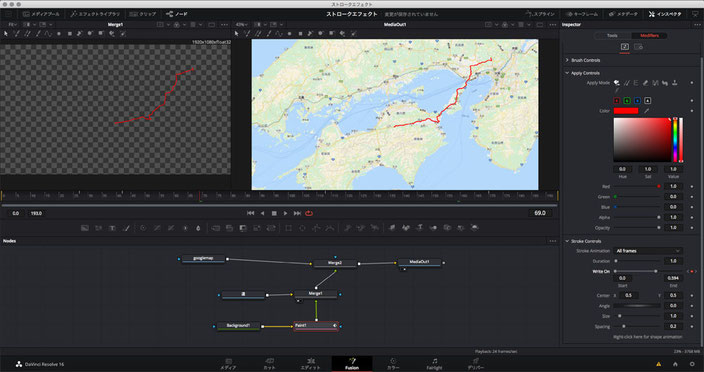The image size is (704, 372).
Task: Select the Smear apply mode icon
Action: click(665, 83)
